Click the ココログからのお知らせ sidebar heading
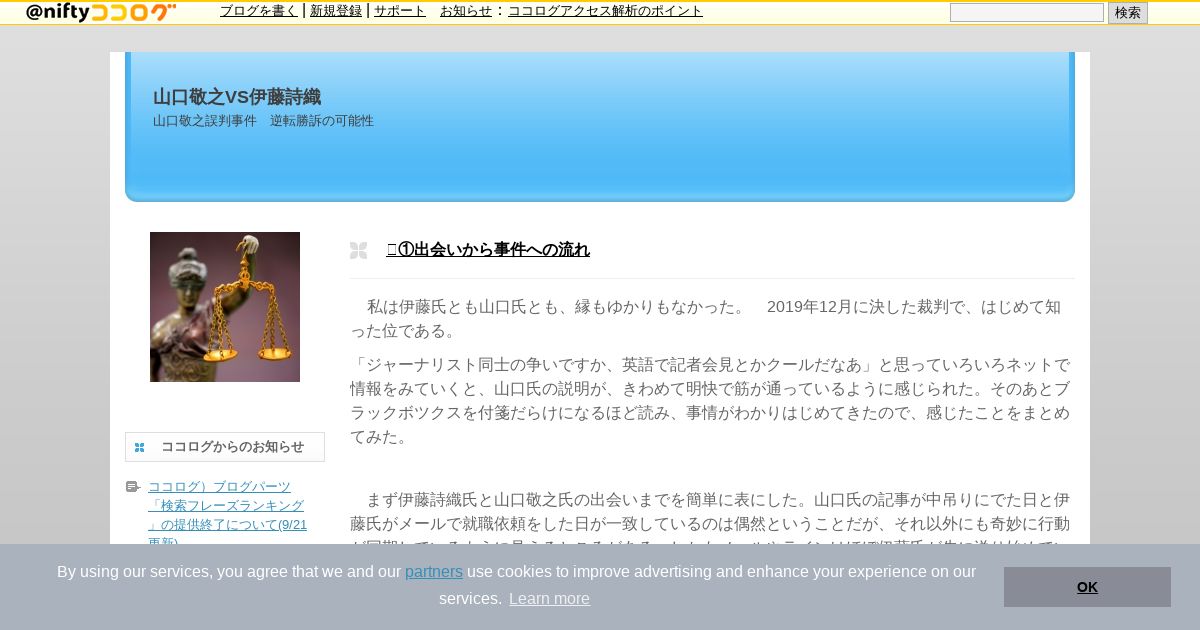The width and height of the screenshot is (1200, 630). point(232,447)
